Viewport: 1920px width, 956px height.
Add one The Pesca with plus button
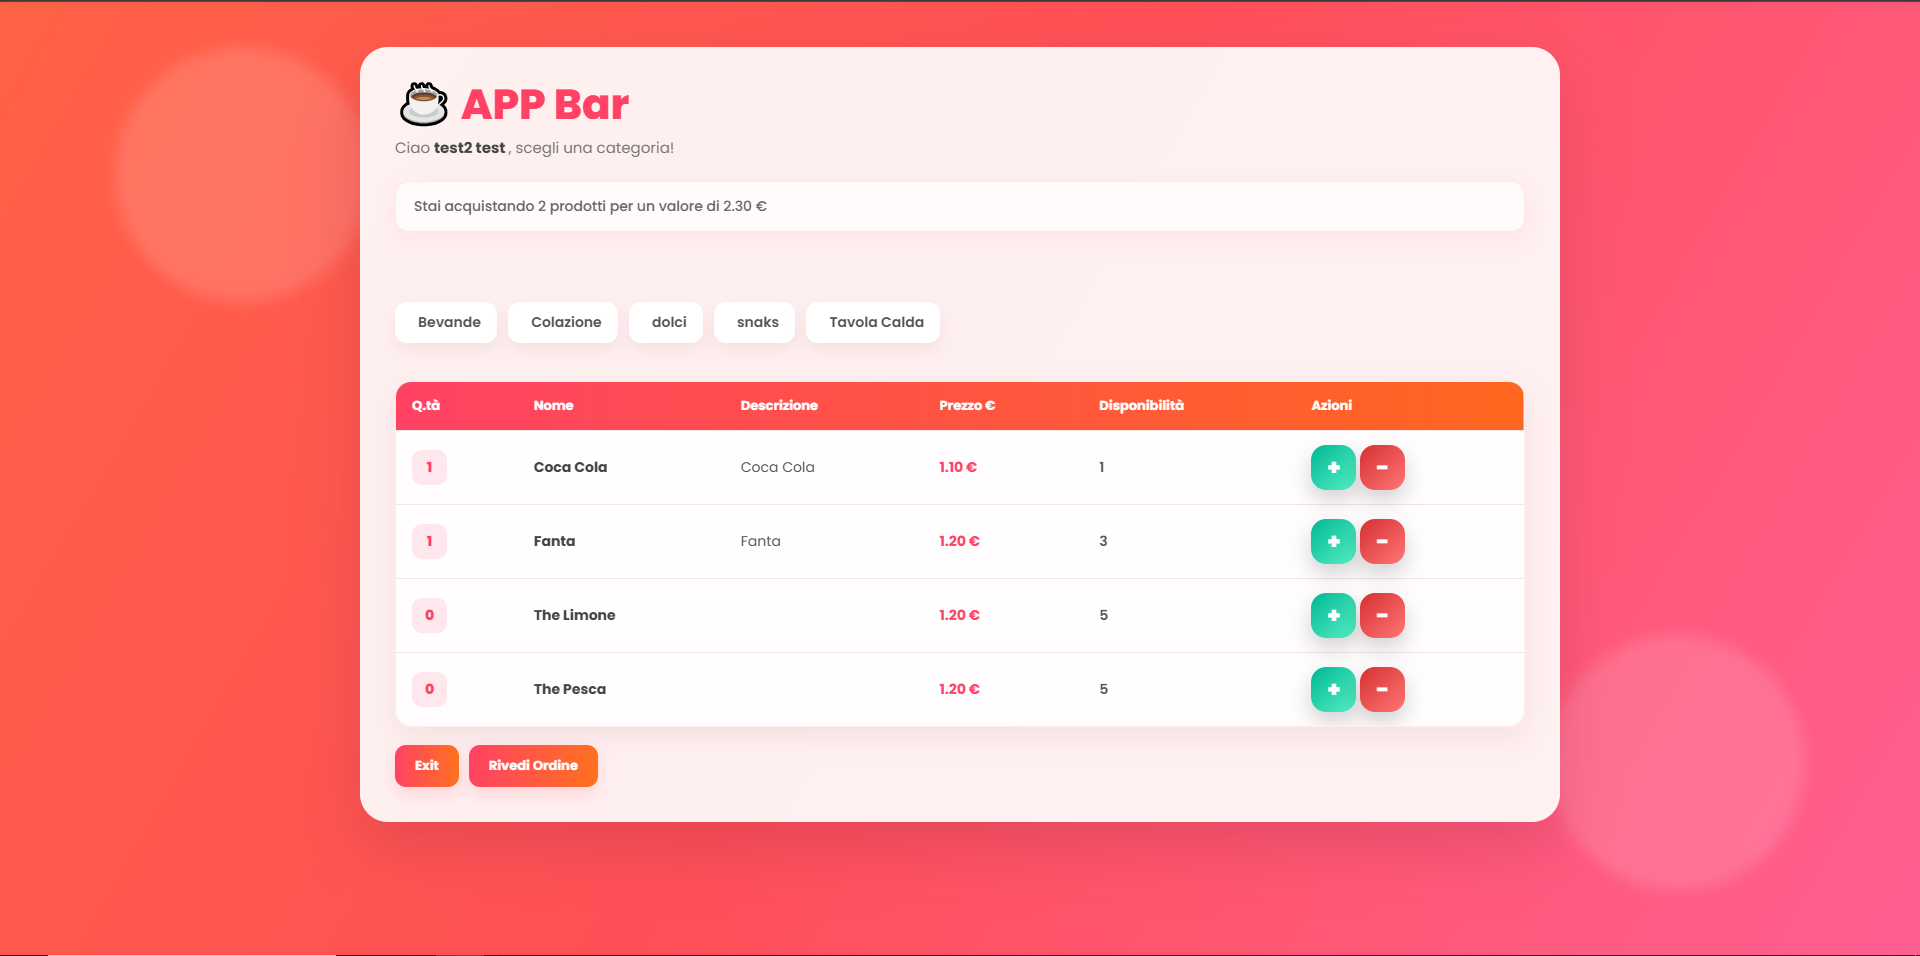click(1333, 689)
